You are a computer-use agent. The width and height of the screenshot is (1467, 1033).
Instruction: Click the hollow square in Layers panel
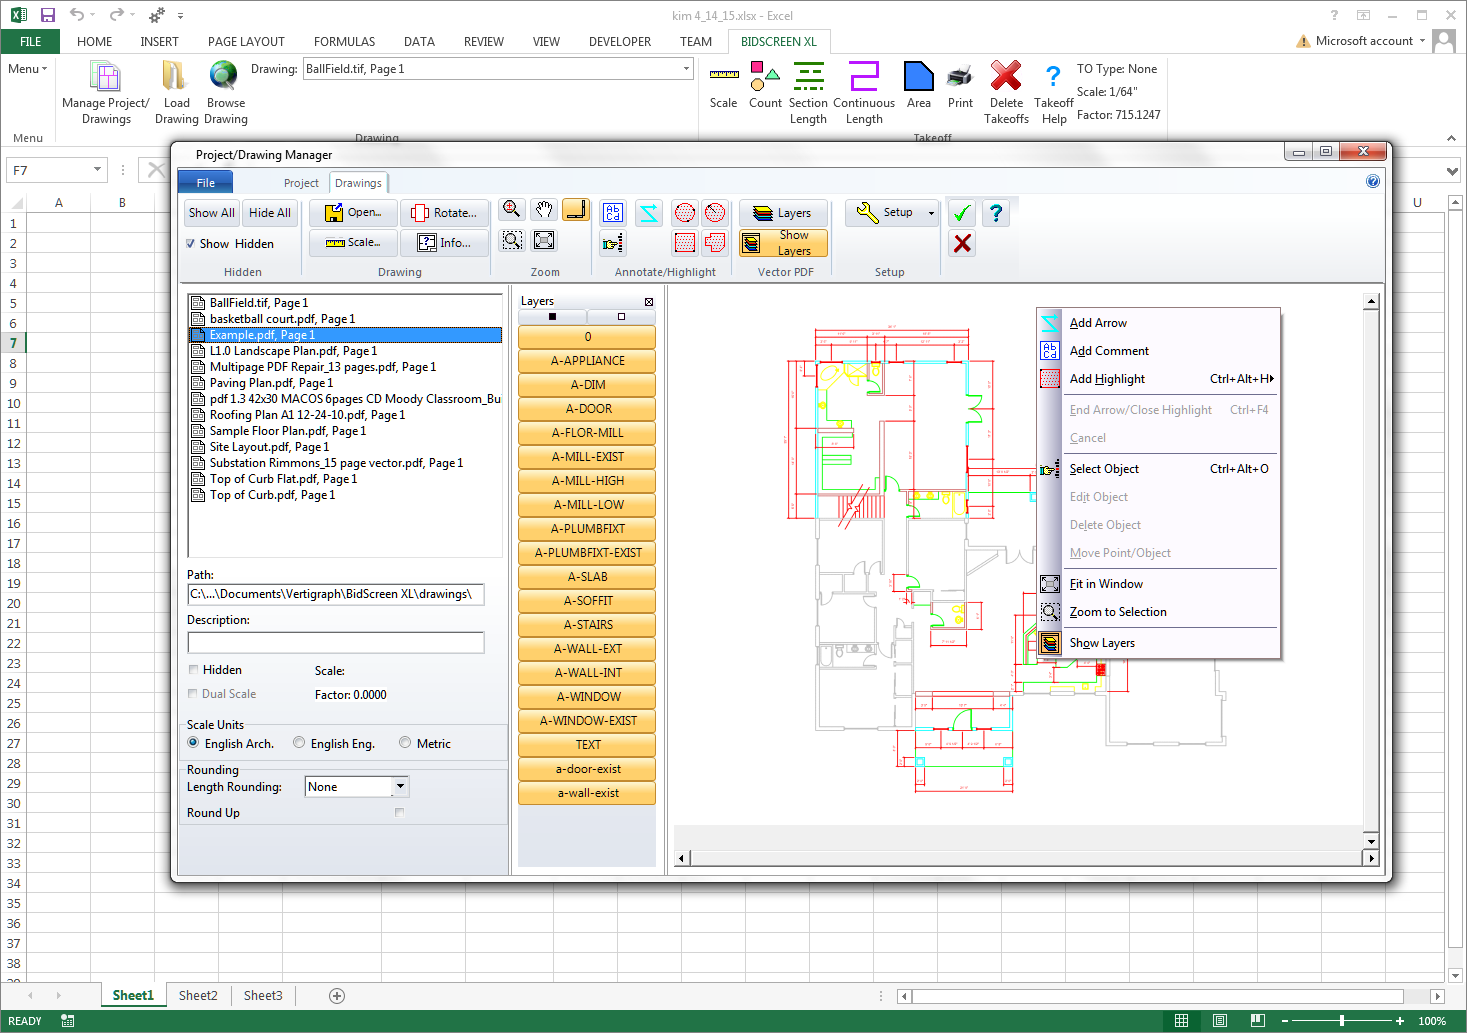pos(621,317)
